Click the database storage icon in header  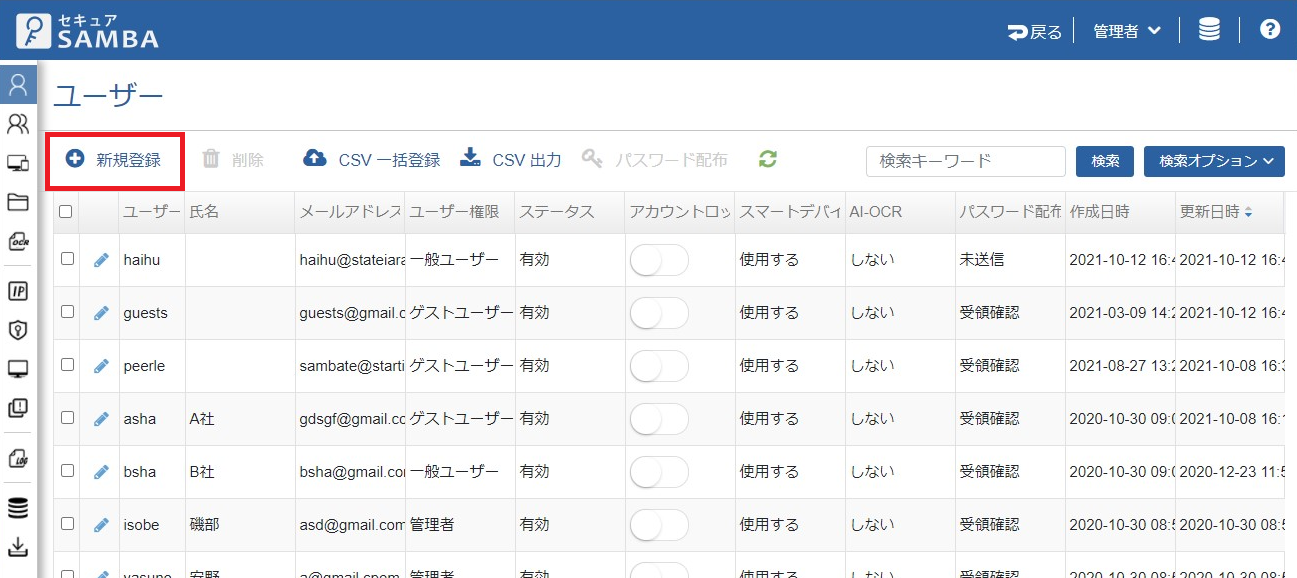coord(1209,30)
